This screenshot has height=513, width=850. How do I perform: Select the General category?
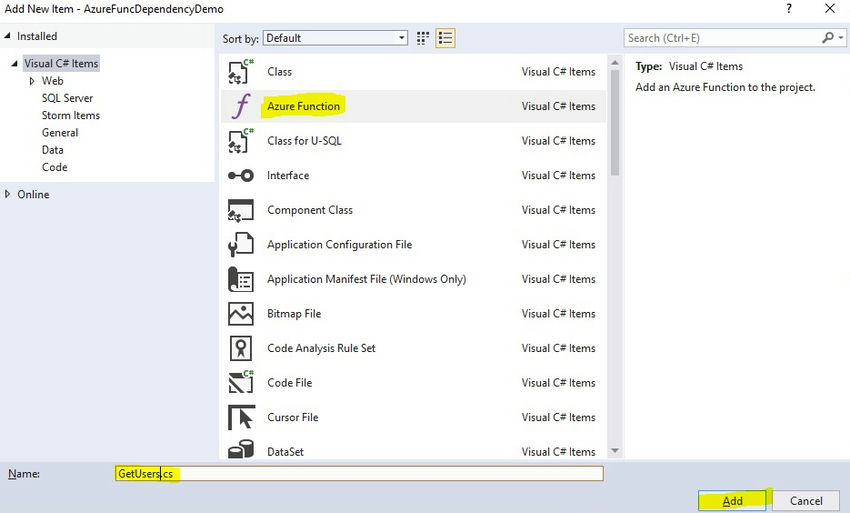(x=60, y=133)
